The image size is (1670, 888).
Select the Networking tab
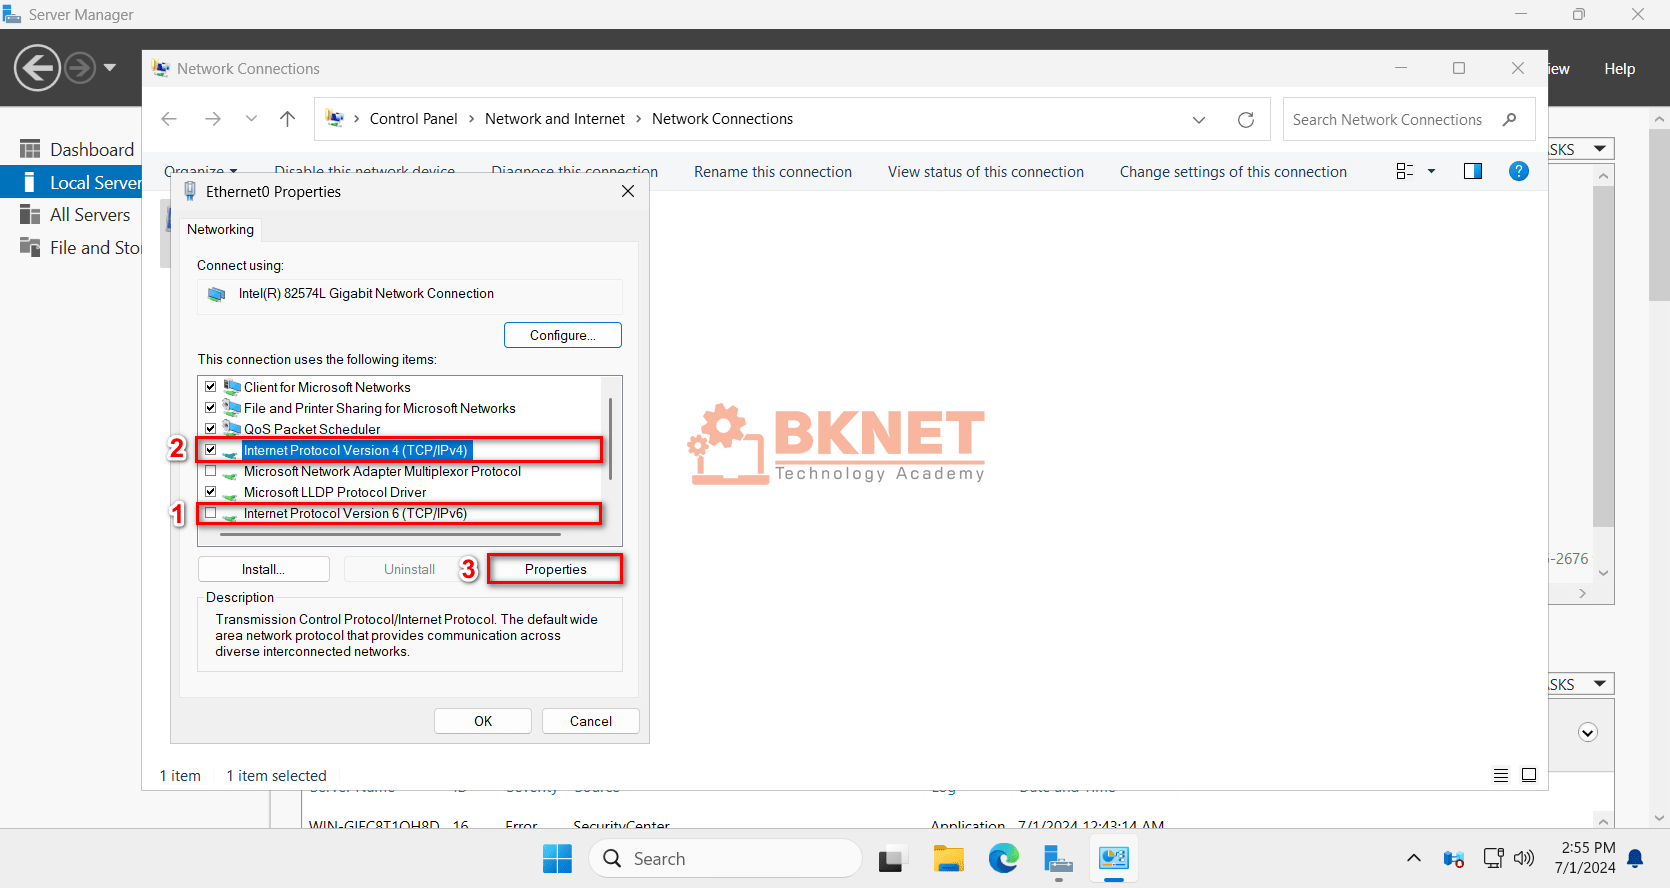(220, 229)
